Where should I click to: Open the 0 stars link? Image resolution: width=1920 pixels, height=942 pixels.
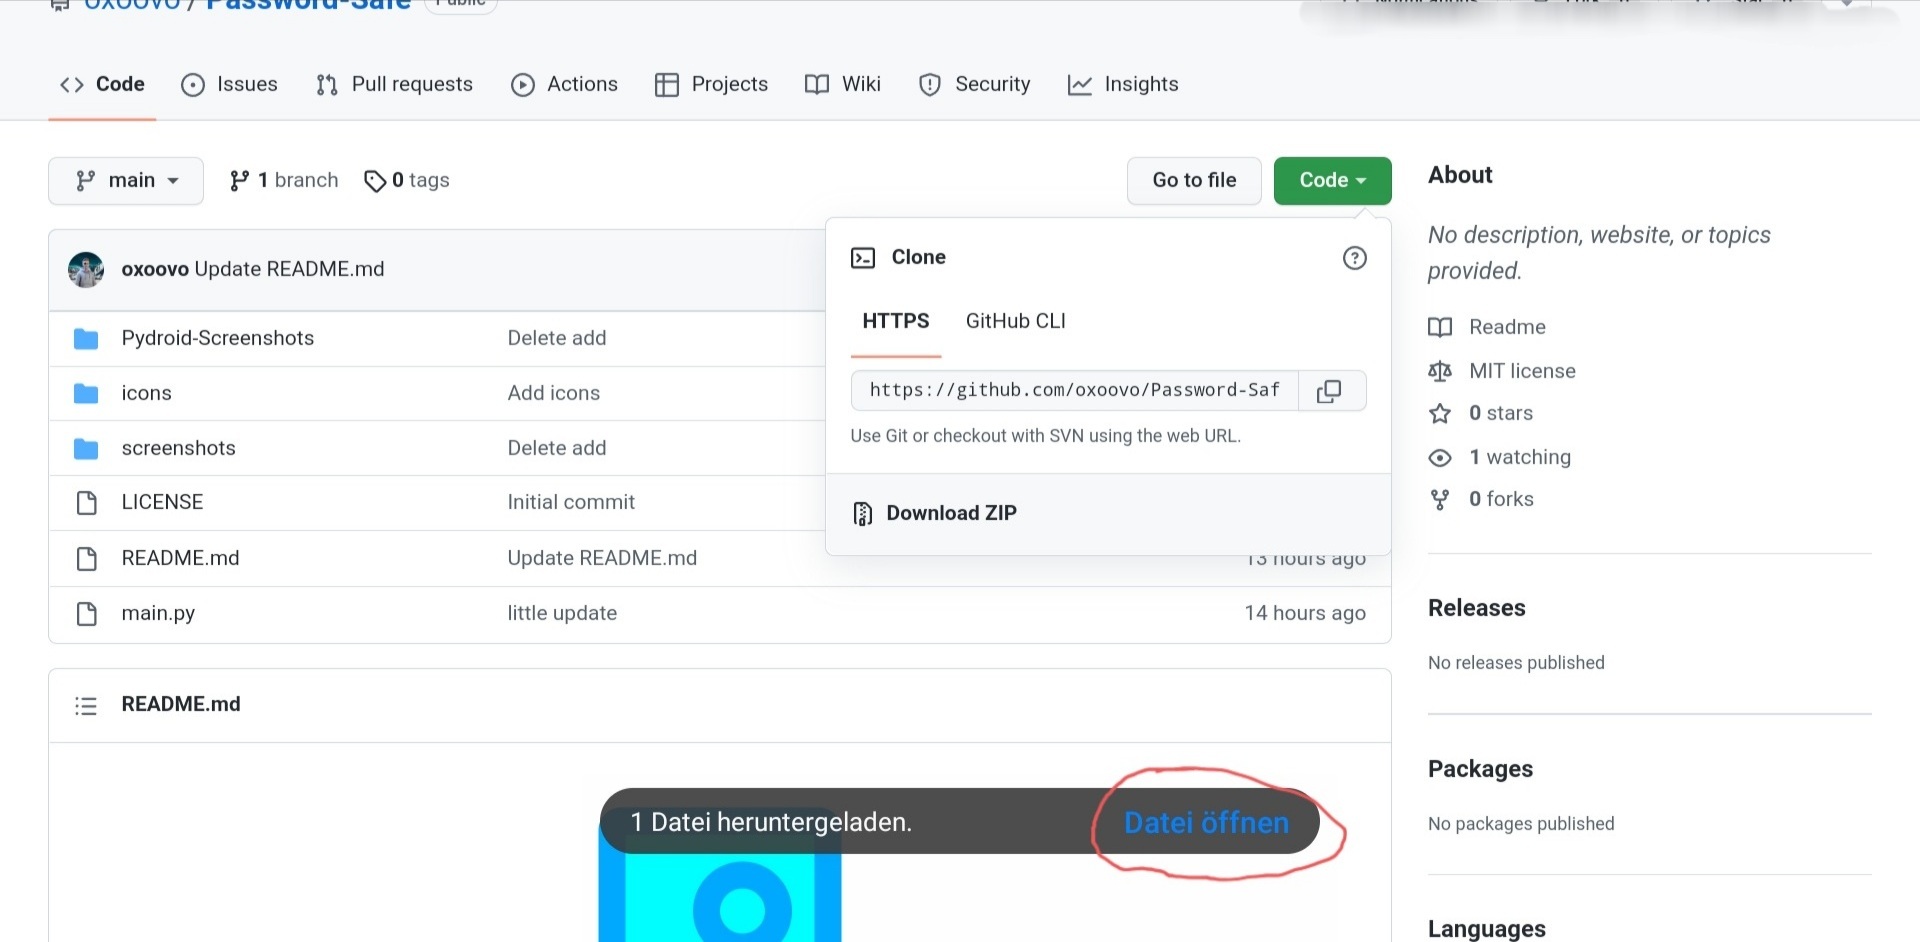tap(1501, 413)
